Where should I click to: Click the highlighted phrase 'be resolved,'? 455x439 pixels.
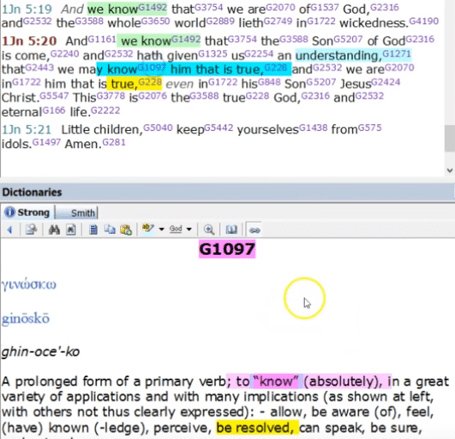(255, 428)
